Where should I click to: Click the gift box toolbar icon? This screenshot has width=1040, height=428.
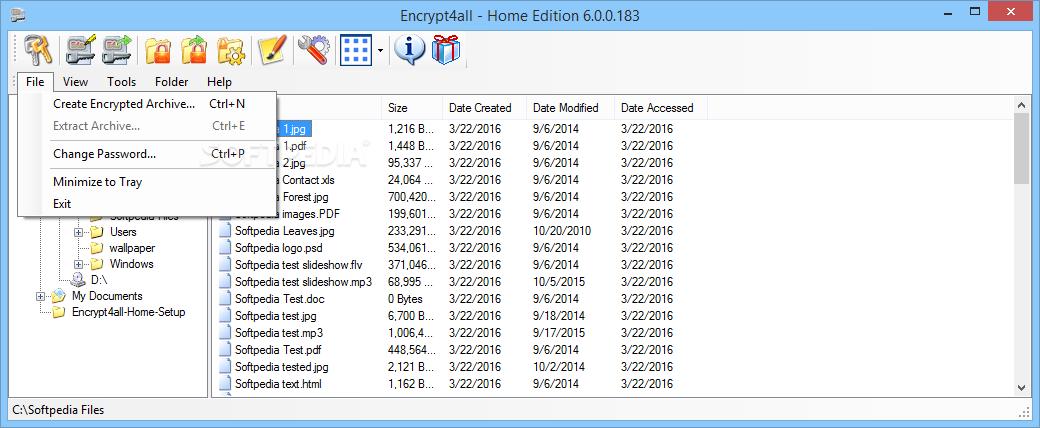(446, 50)
